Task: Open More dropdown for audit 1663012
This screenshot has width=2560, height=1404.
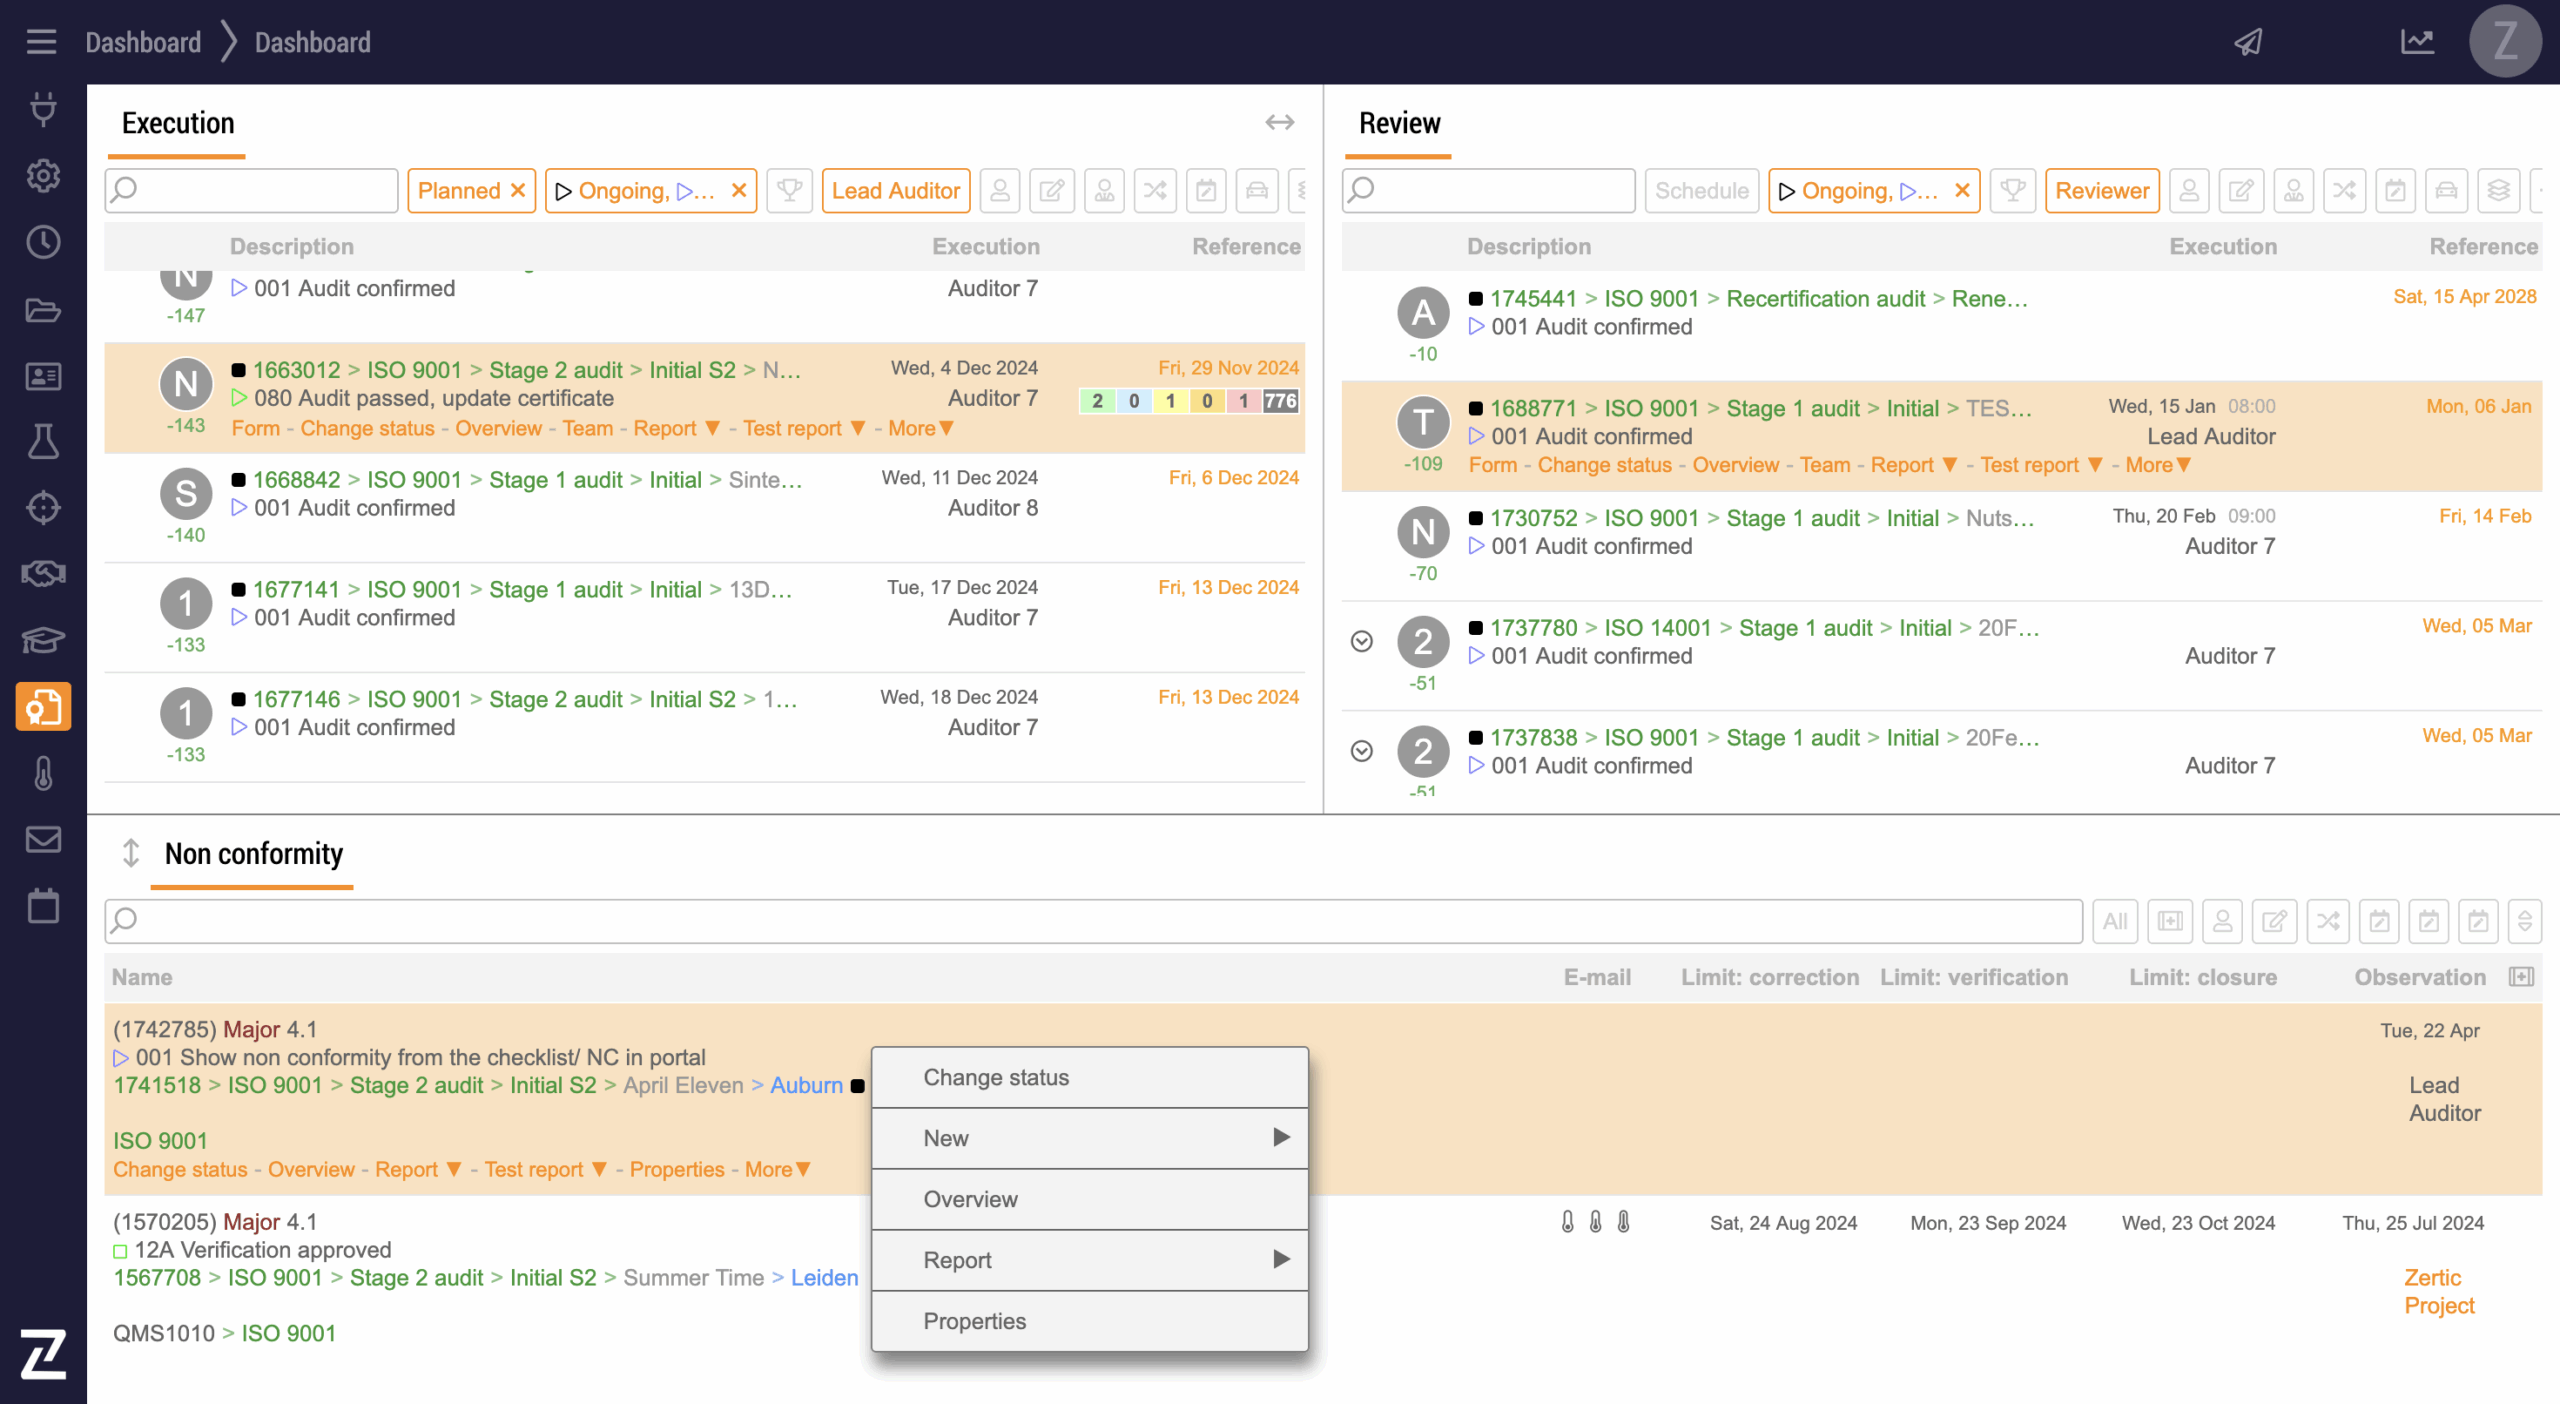Action: click(x=920, y=428)
